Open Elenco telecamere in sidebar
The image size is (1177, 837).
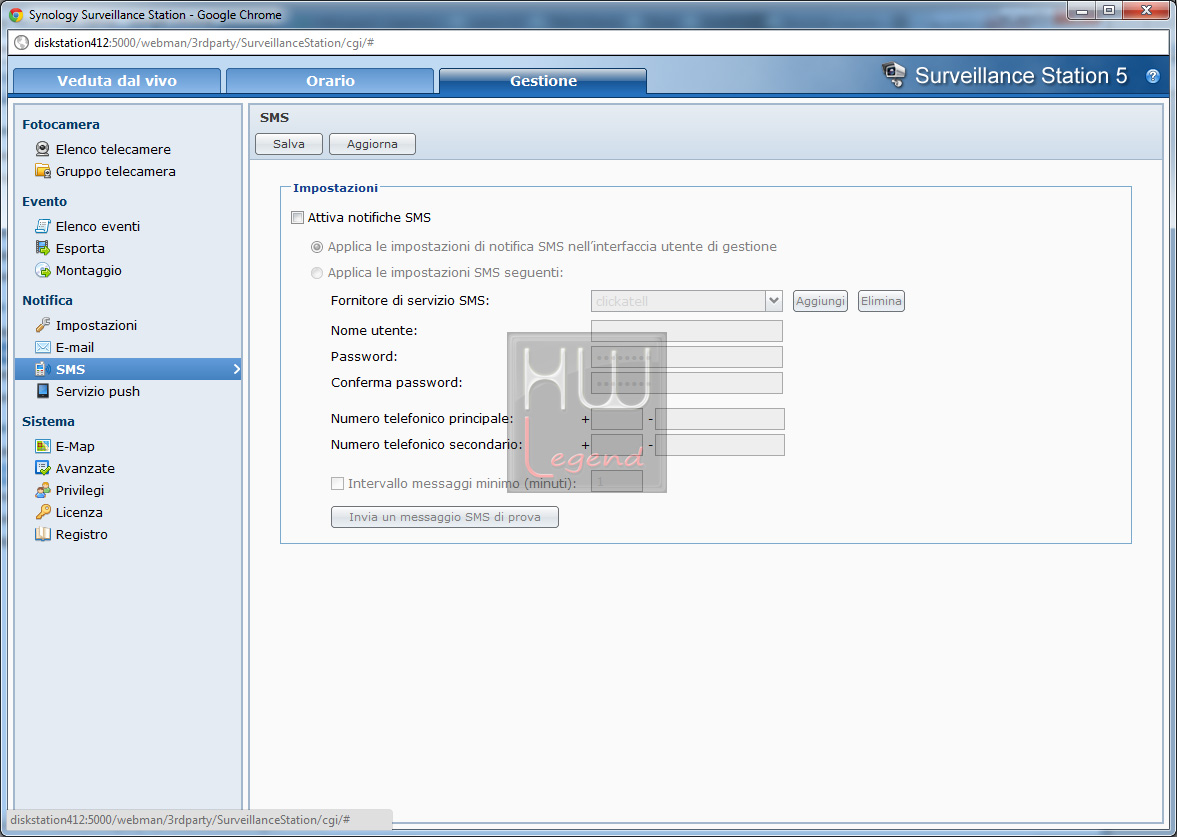[x=113, y=149]
